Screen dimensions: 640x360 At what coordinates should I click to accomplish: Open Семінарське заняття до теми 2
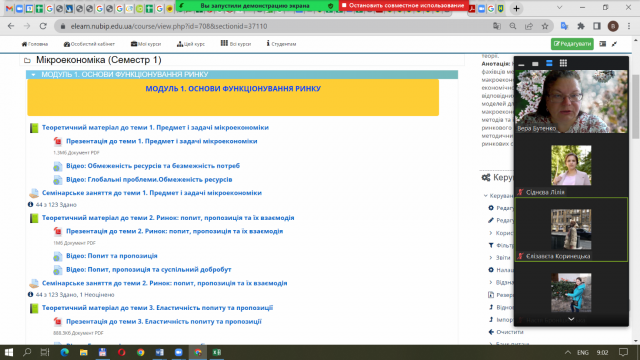(x=164, y=283)
